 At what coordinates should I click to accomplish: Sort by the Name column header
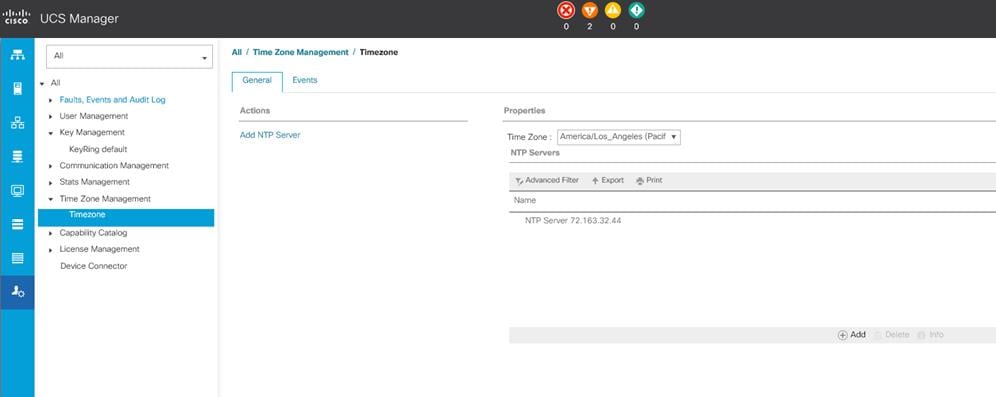(525, 201)
